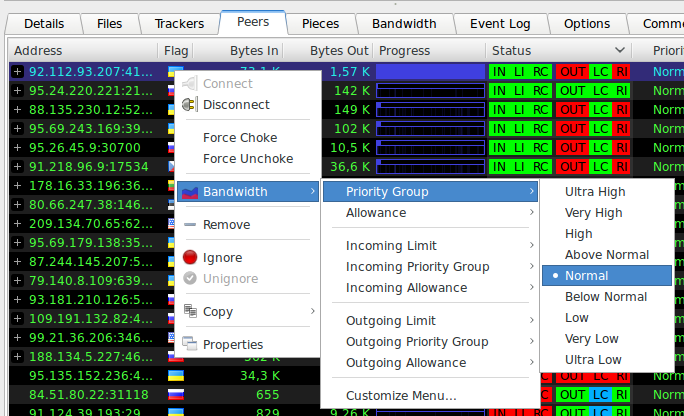684x416 pixels.
Task: Open the Event Log tab
Action: coord(500,24)
